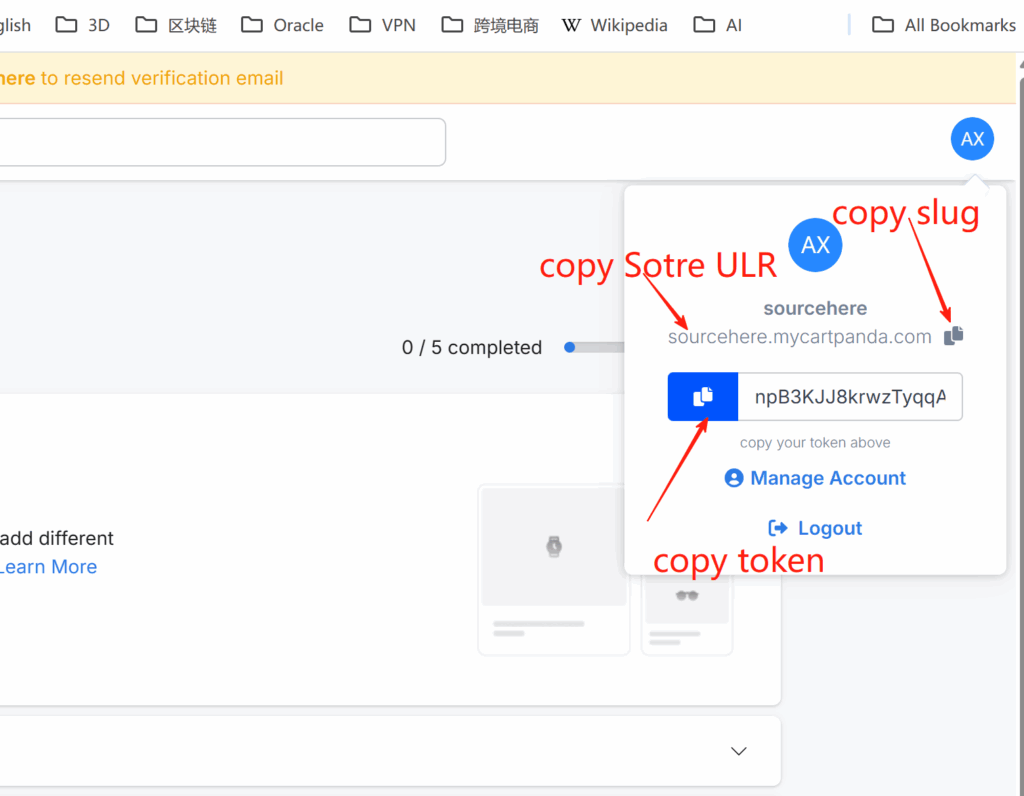Click the blue copy token button
1024x796 pixels.
point(703,396)
